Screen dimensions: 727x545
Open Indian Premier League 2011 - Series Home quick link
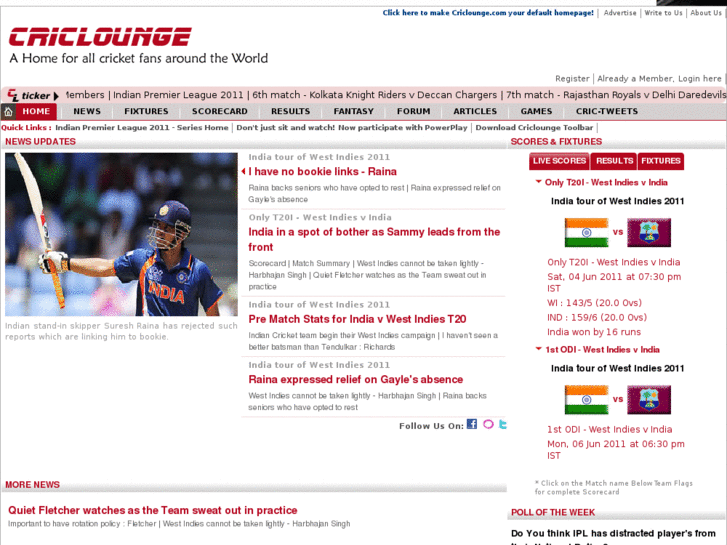(142, 128)
